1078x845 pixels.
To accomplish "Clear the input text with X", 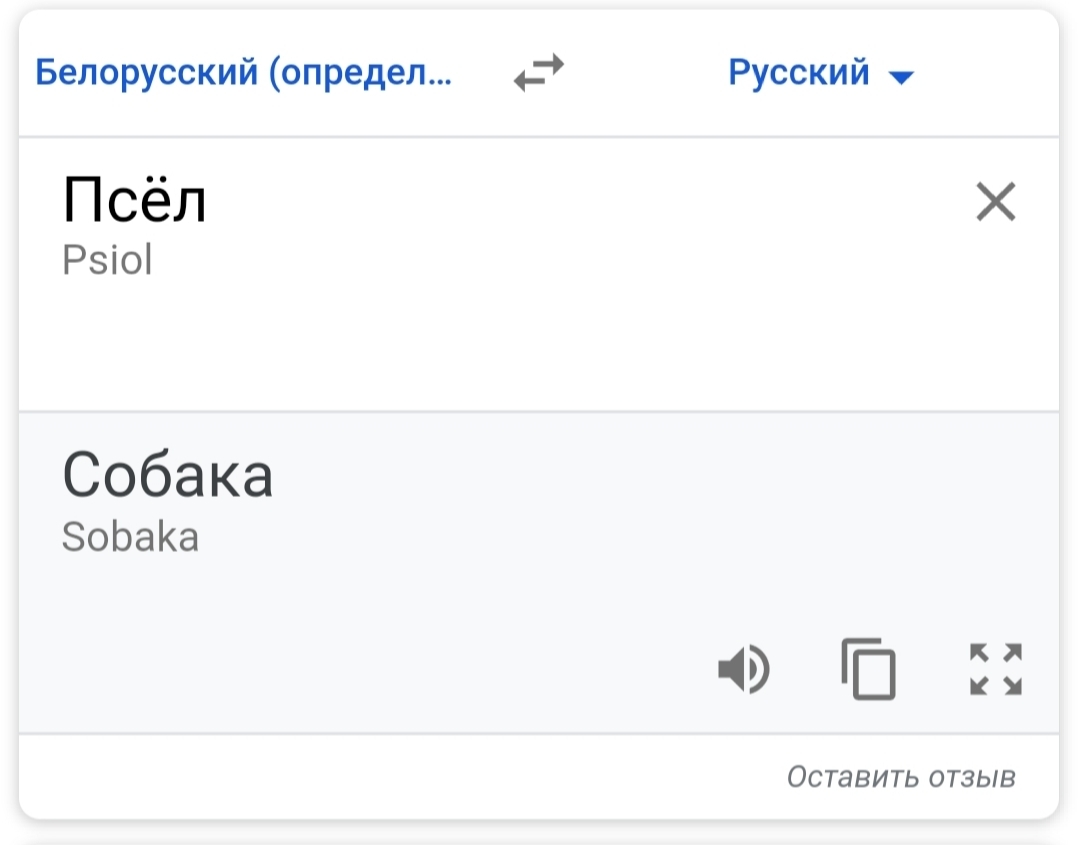I will click(996, 201).
